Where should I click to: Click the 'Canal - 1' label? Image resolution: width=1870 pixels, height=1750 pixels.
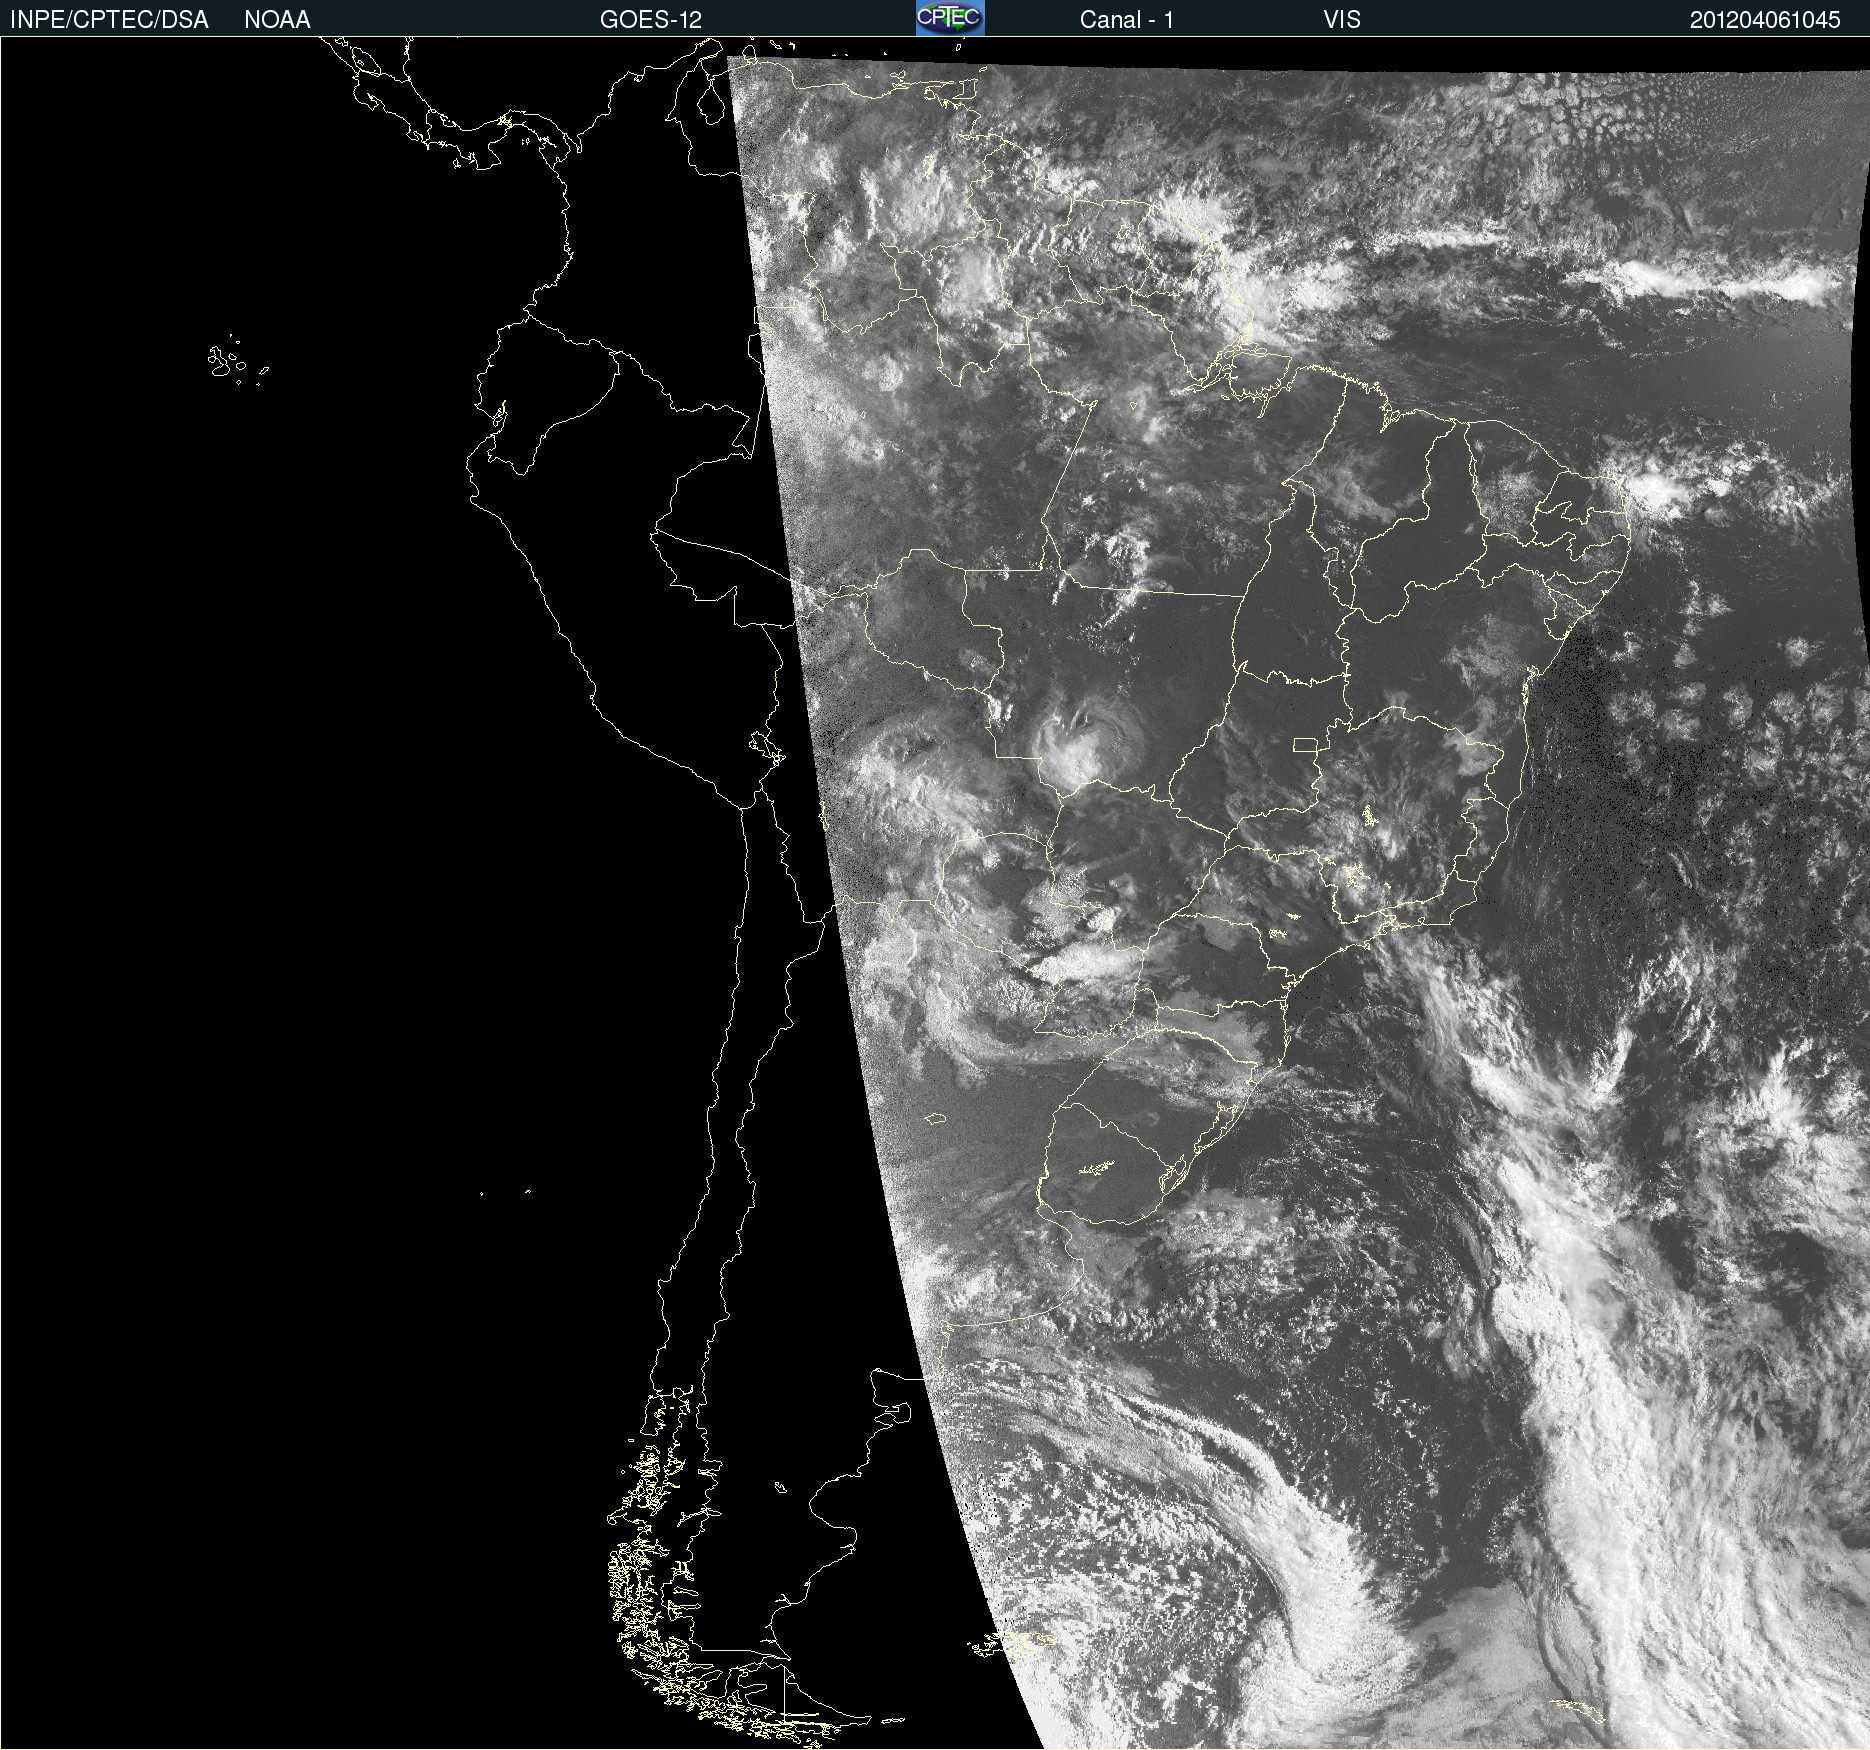(1126, 20)
